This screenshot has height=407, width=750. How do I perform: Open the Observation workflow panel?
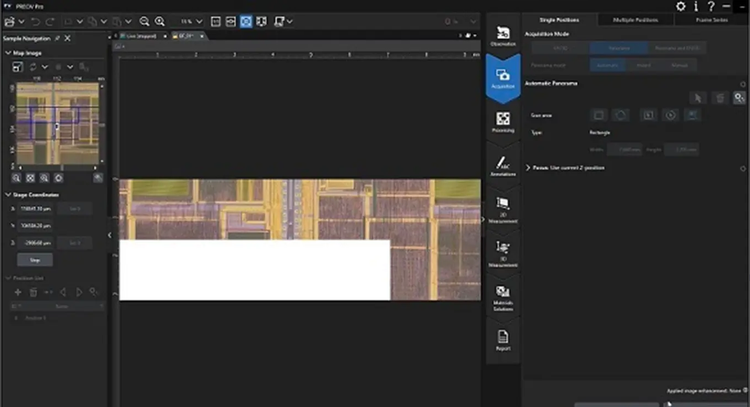tap(502, 36)
